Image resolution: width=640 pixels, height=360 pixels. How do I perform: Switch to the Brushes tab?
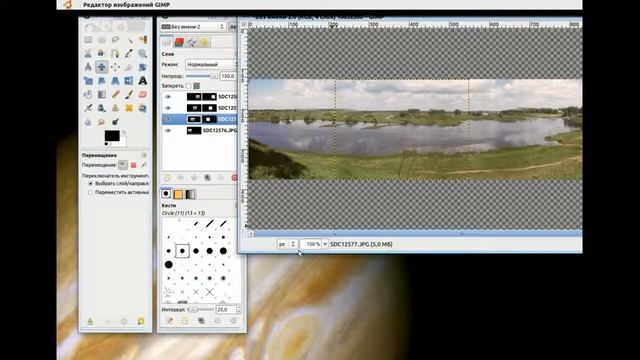tap(166, 194)
